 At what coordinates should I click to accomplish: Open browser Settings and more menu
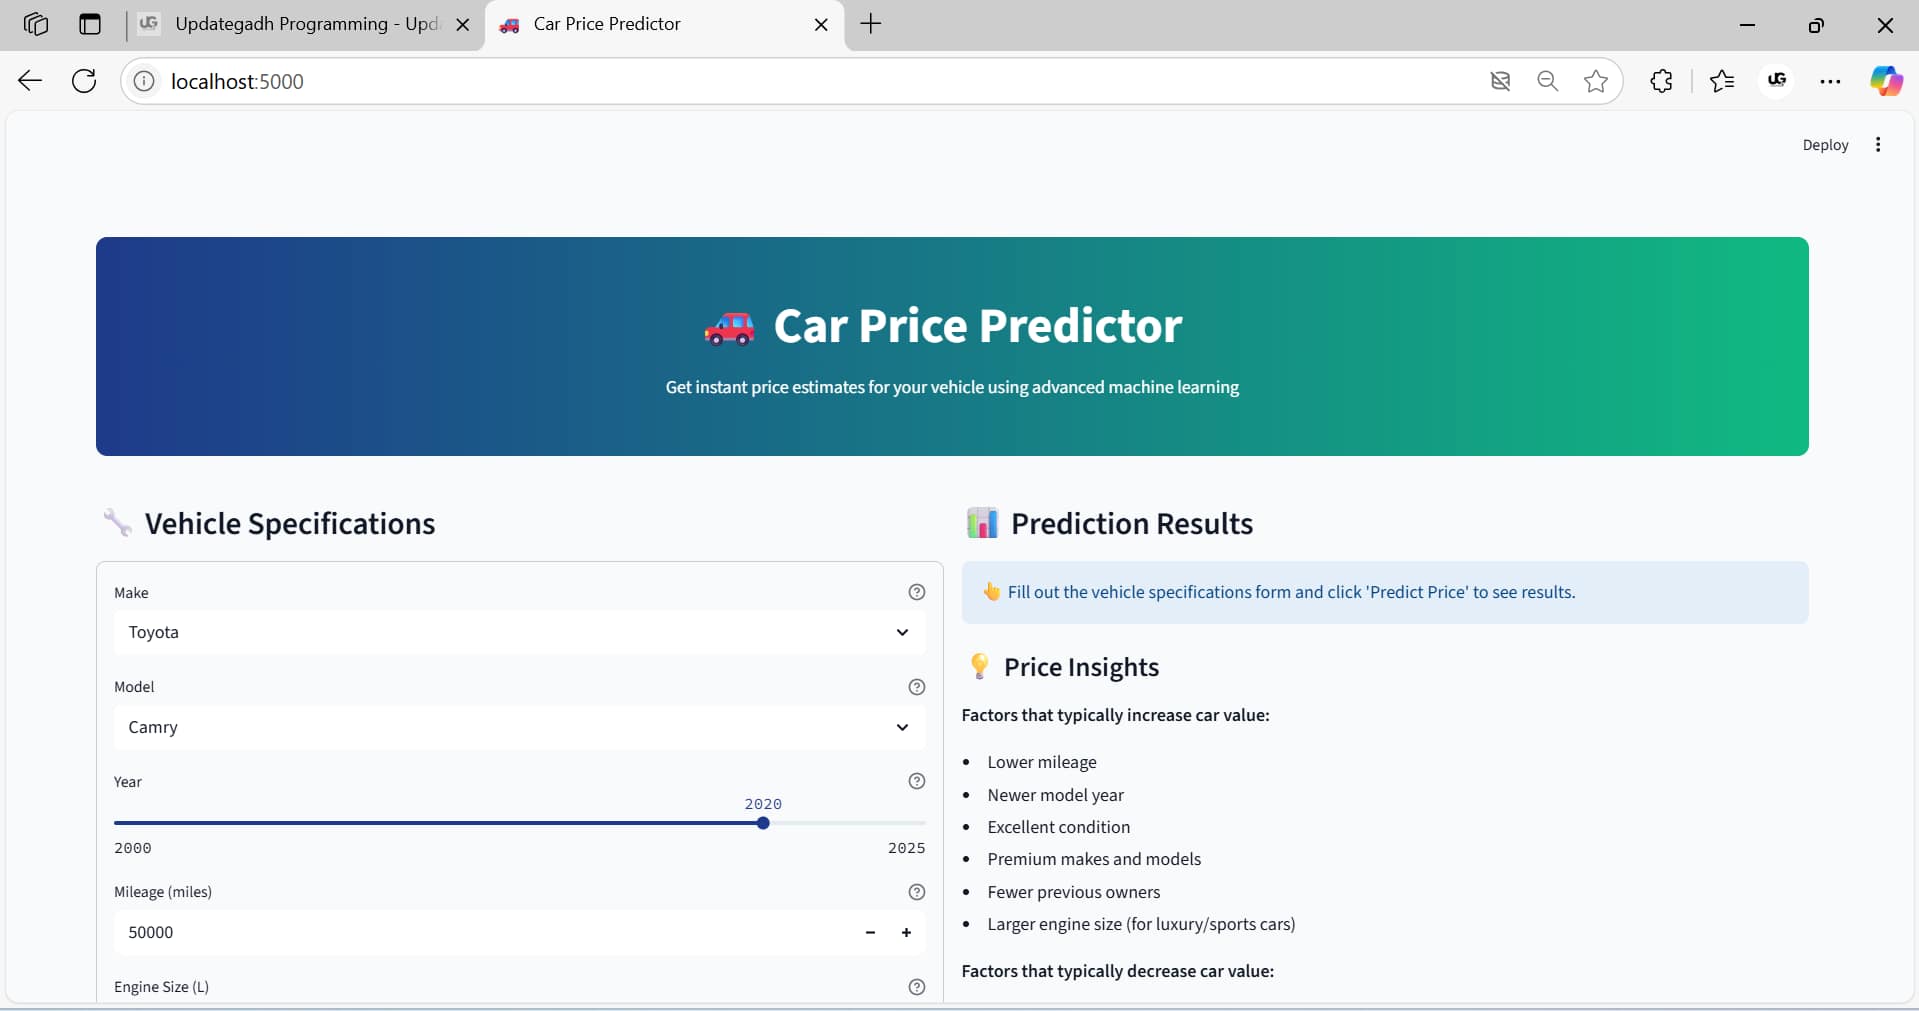1830,81
